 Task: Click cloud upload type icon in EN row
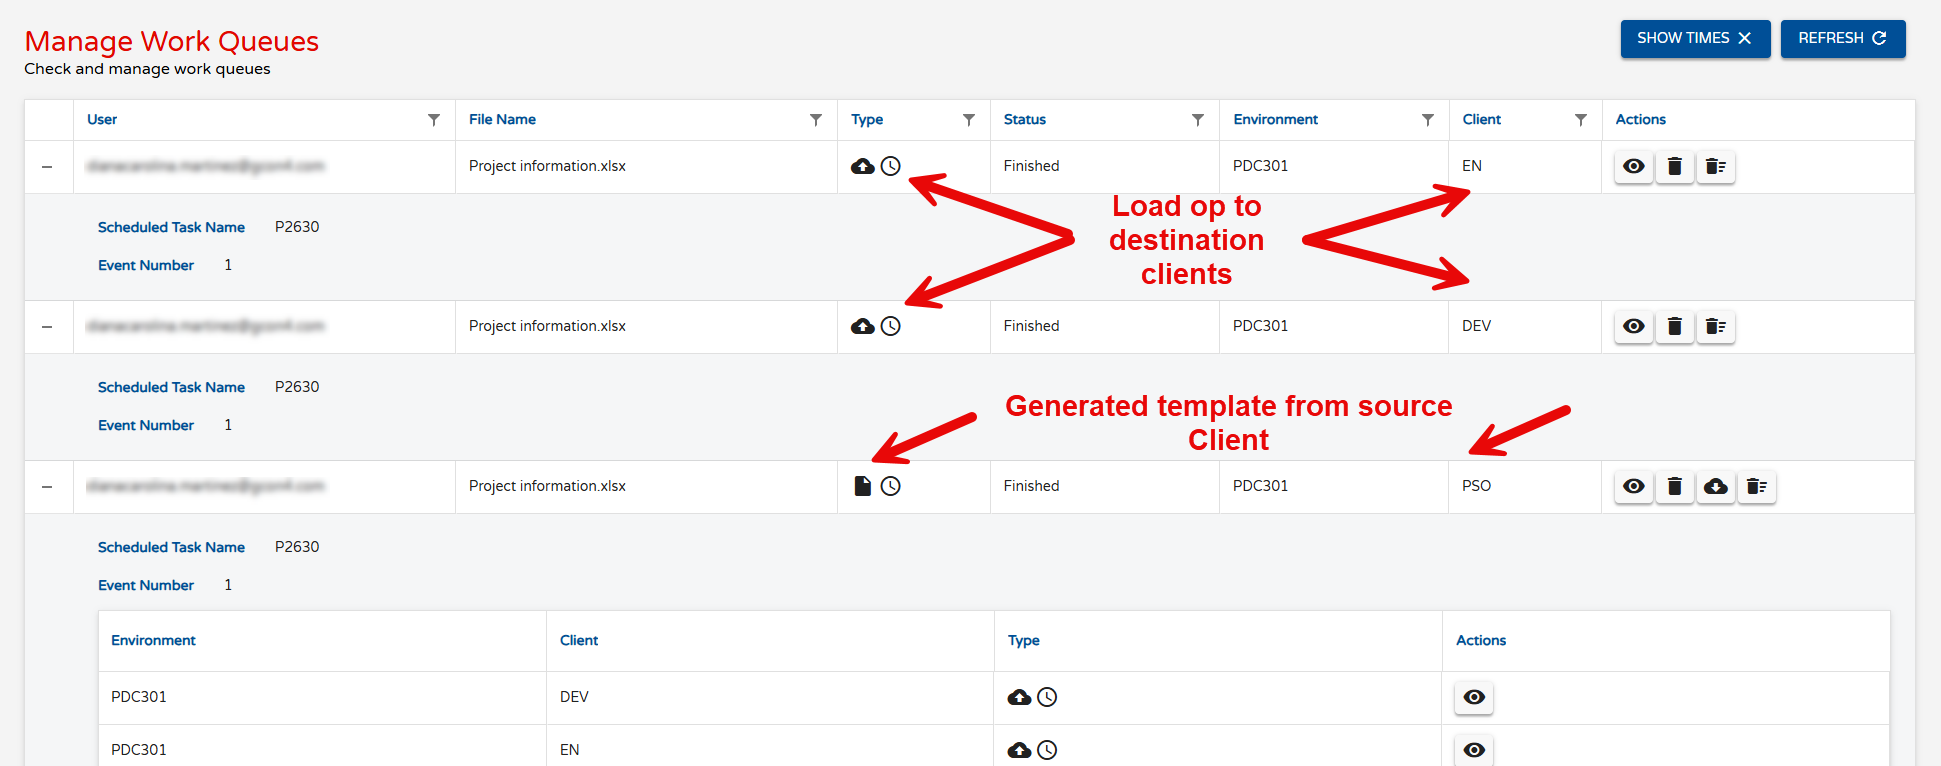tap(863, 166)
